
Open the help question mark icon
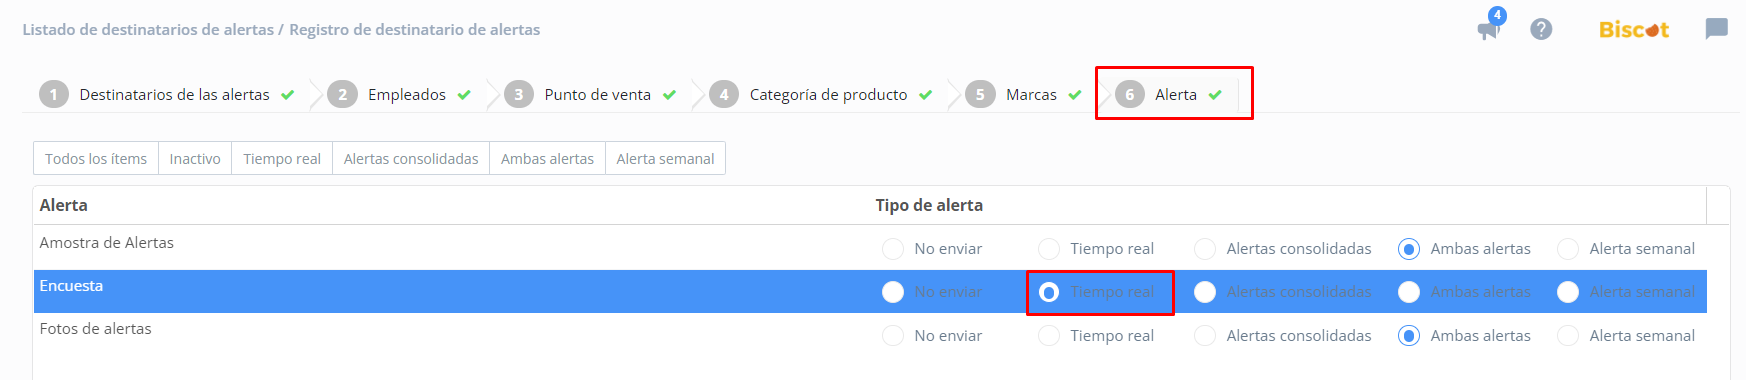(1541, 29)
